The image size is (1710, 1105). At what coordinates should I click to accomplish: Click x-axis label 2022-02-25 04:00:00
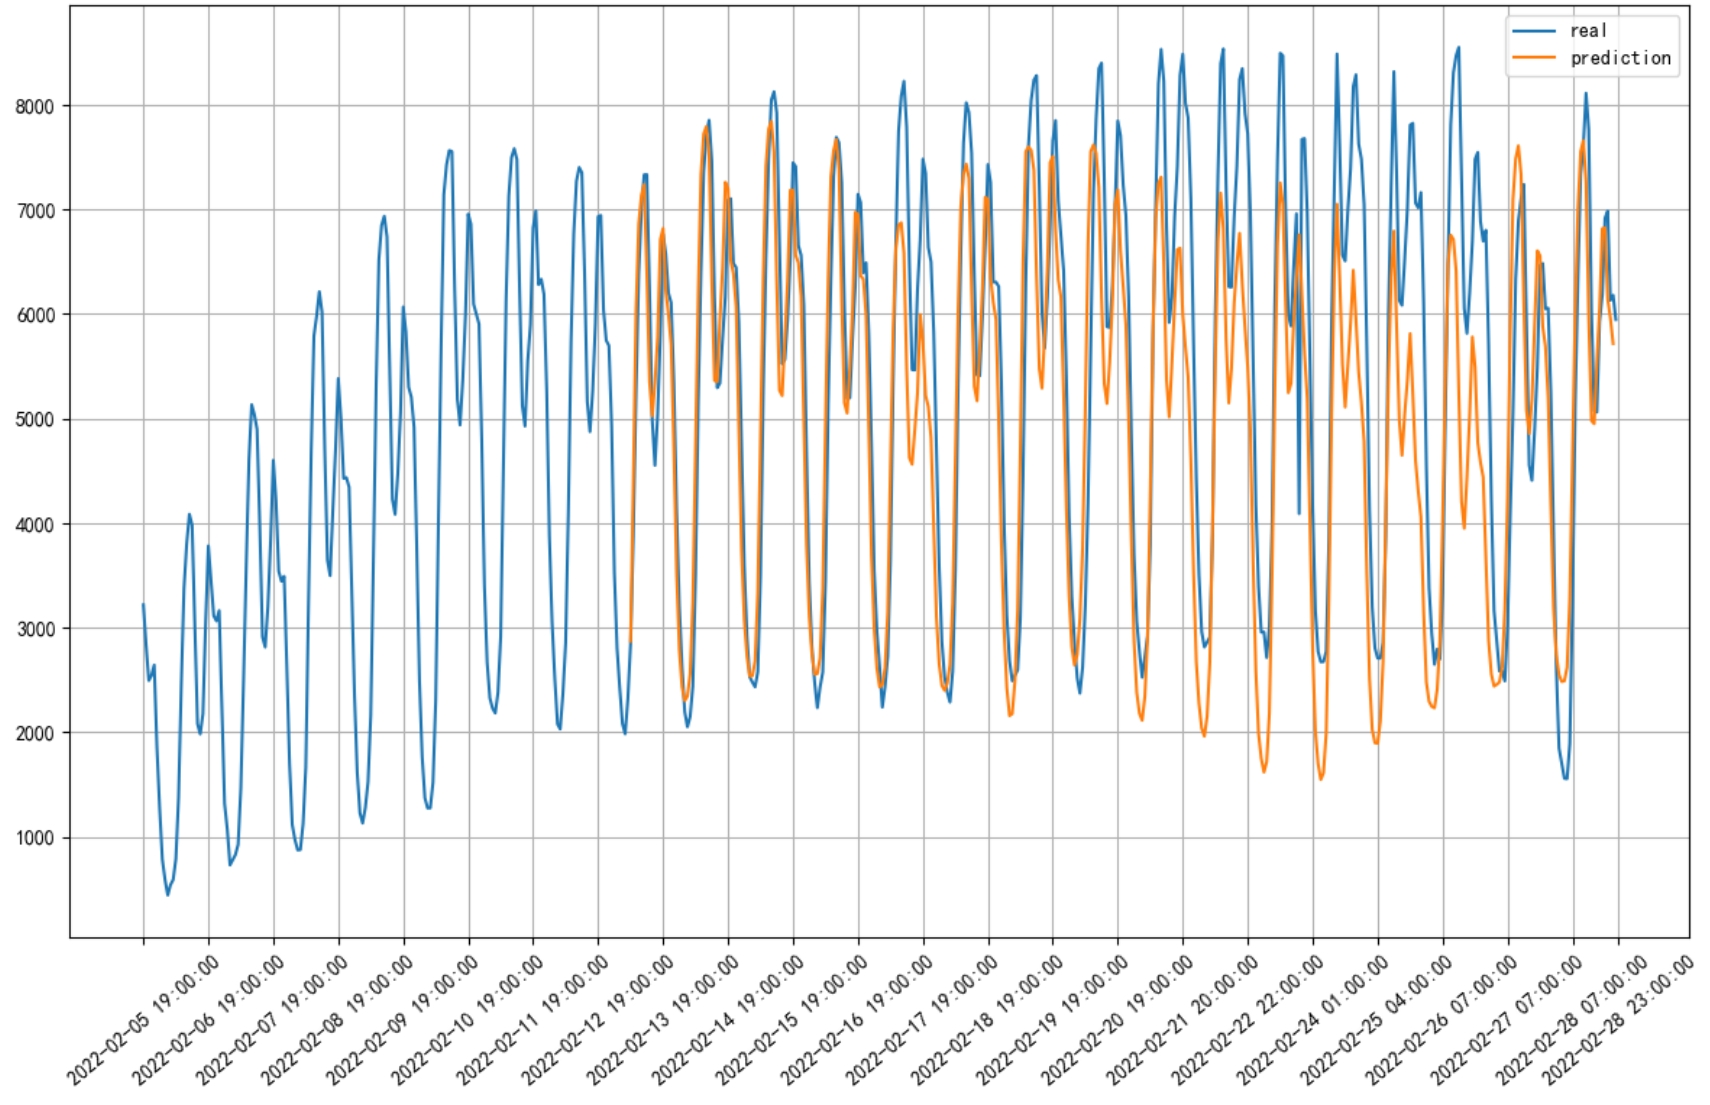pyautogui.click(x=1378, y=1020)
